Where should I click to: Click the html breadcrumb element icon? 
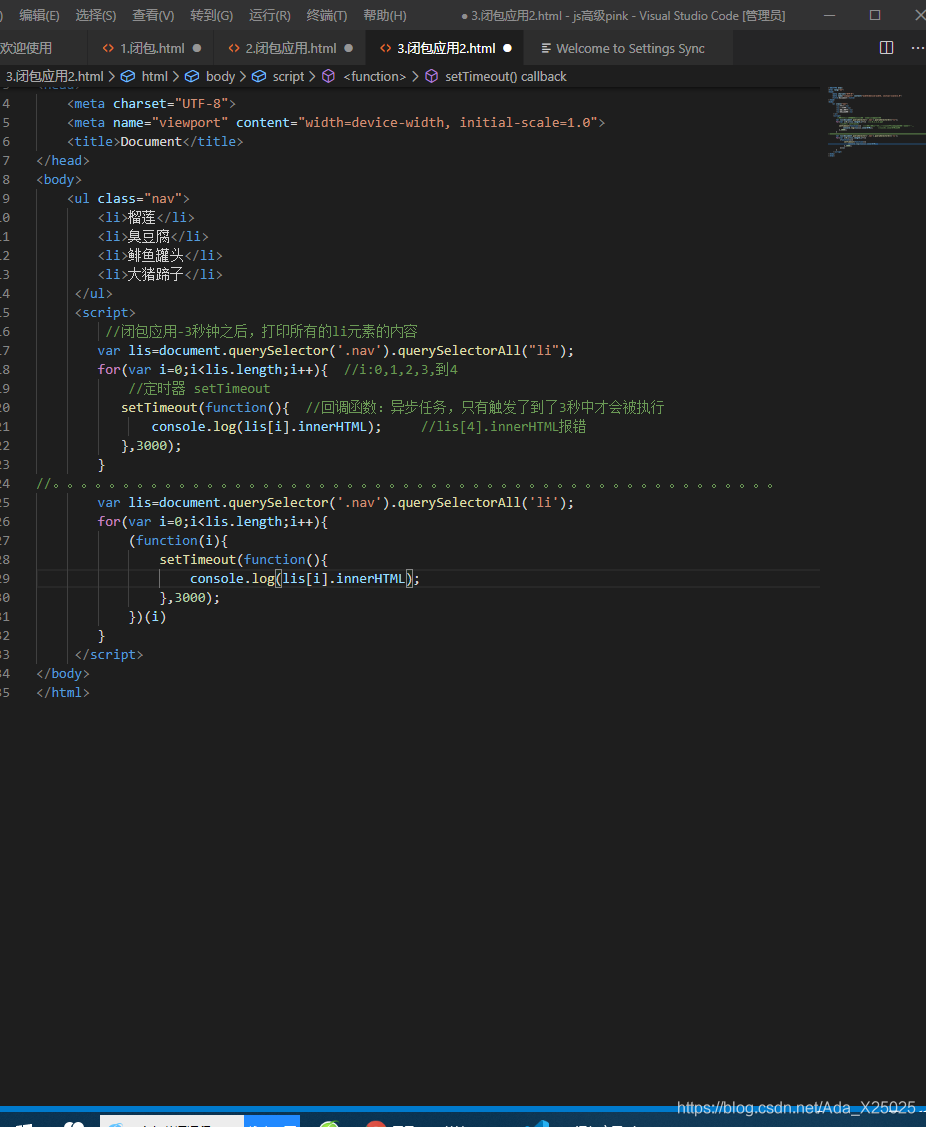click(127, 76)
